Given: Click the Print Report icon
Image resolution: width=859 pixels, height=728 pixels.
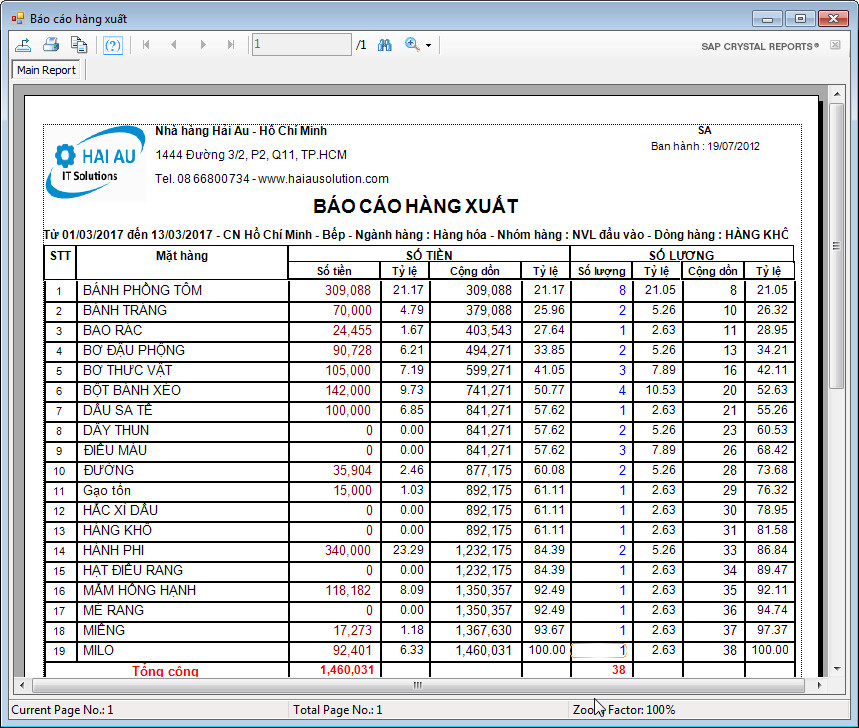Looking at the screenshot, I should click(51, 45).
